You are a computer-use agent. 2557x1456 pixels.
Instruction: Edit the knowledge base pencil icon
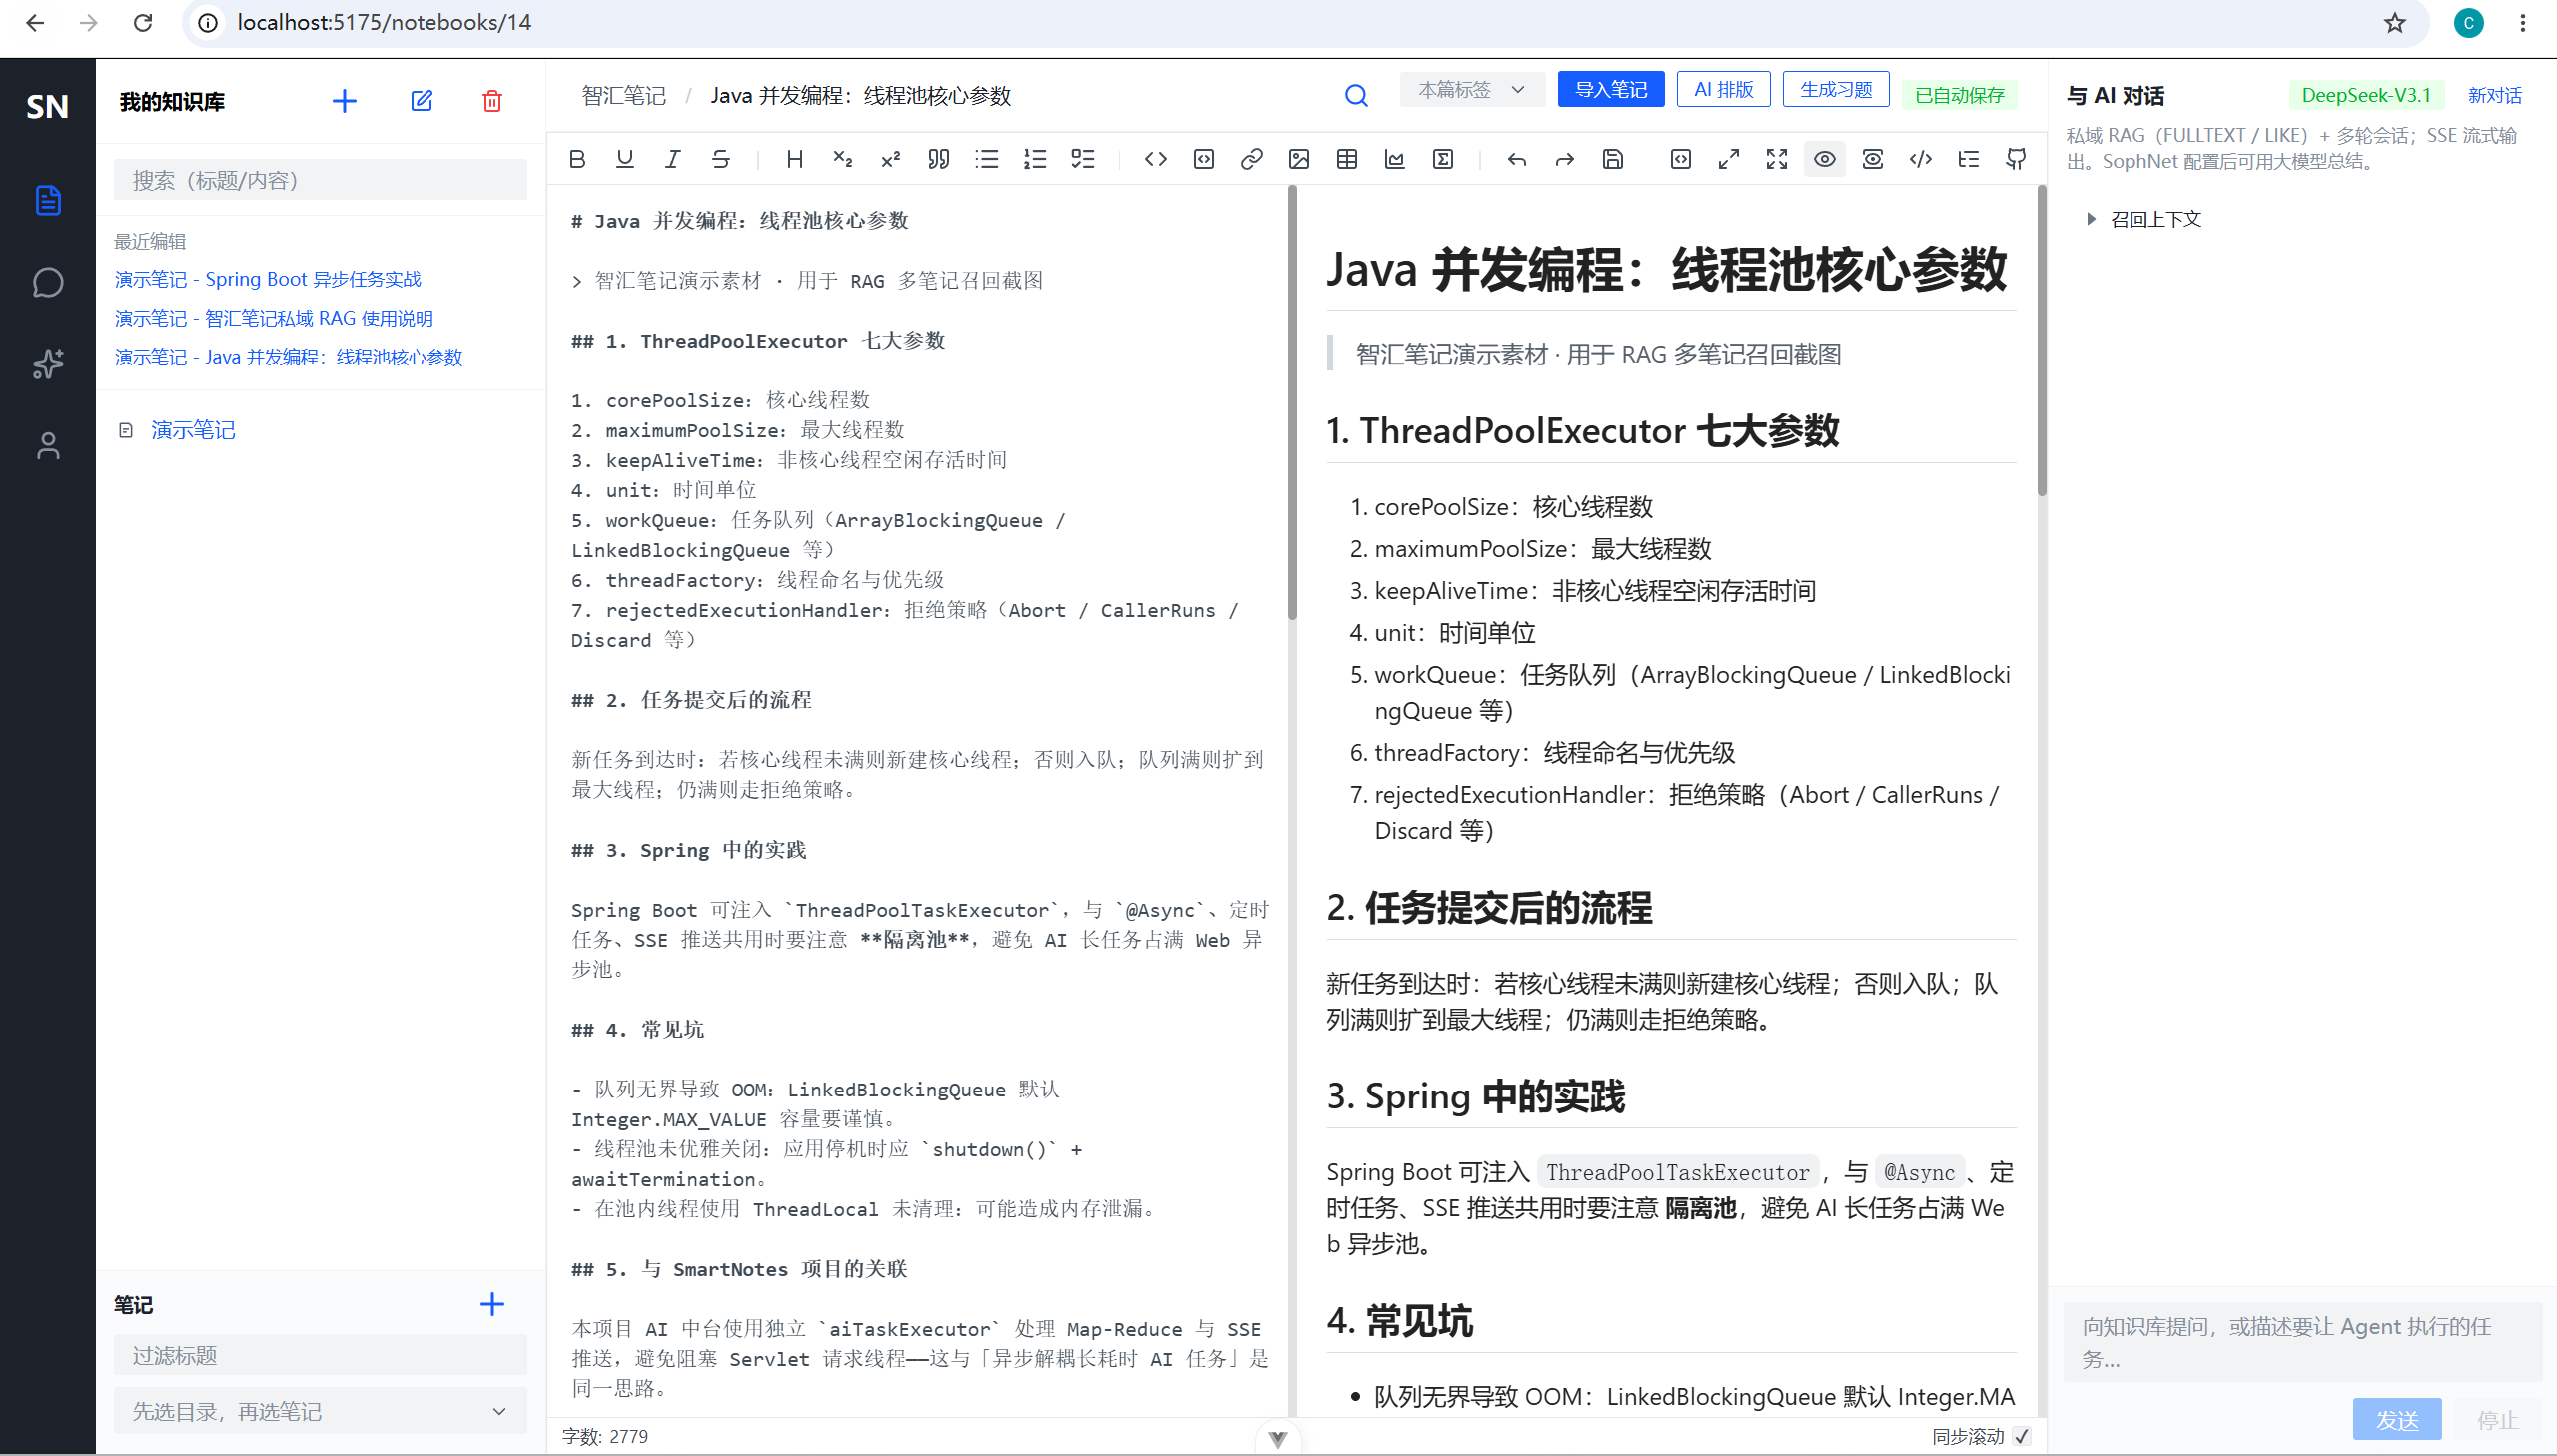click(422, 101)
